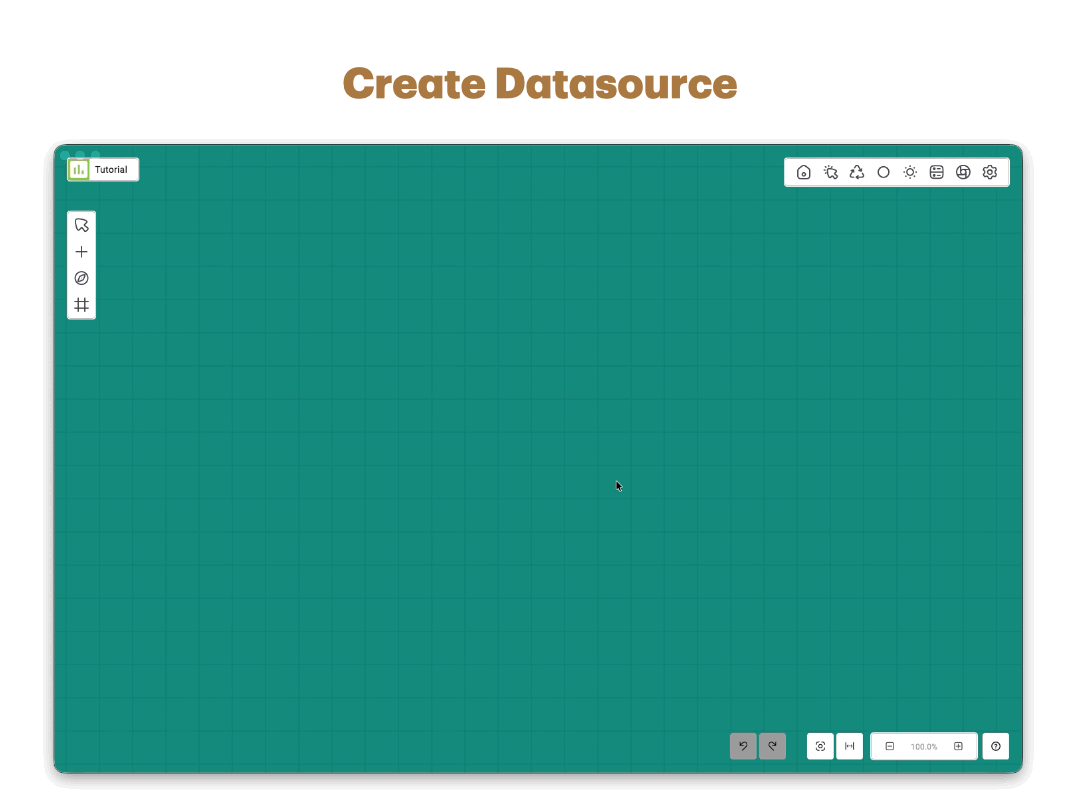Open the settings gear
This screenshot has height=810, width=1080.
(x=990, y=172)
